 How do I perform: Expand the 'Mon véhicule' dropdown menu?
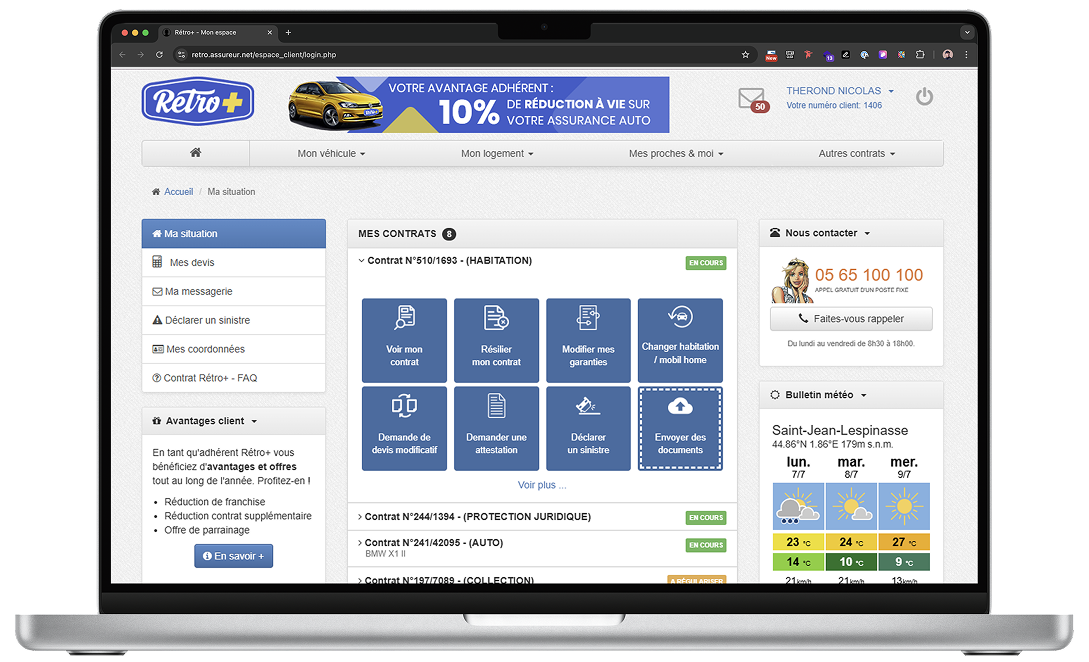click(331, 154)
